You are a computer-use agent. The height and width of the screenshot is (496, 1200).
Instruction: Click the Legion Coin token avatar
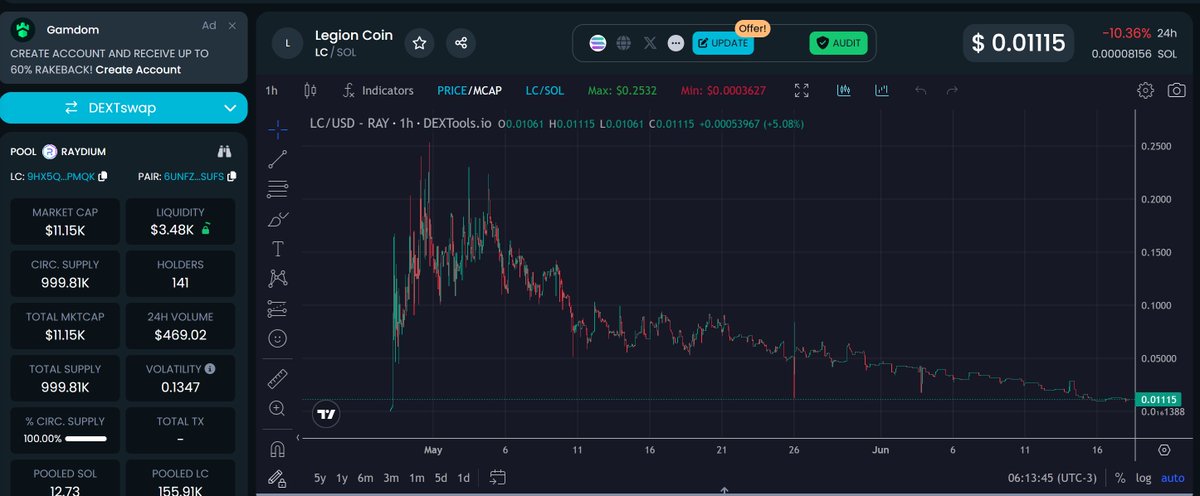288,43
